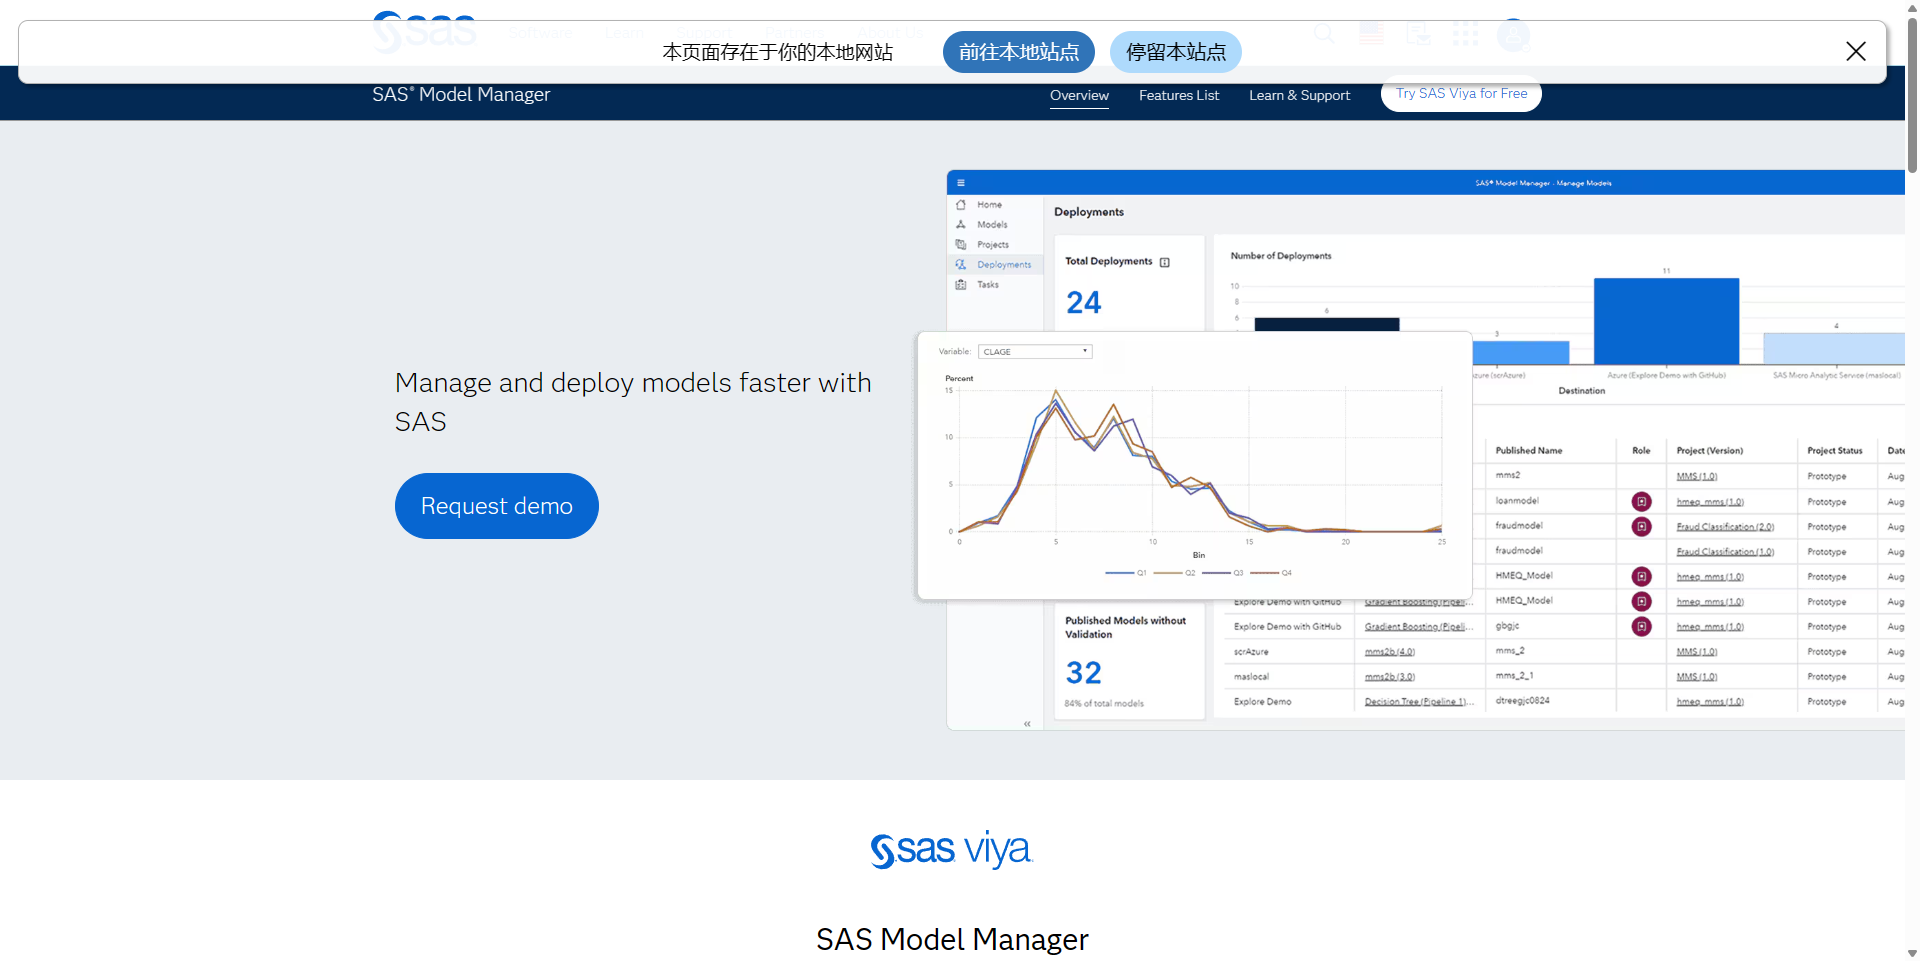Click the Request demo button
The image size is (1920, 961).
click(x=496, y=506)
